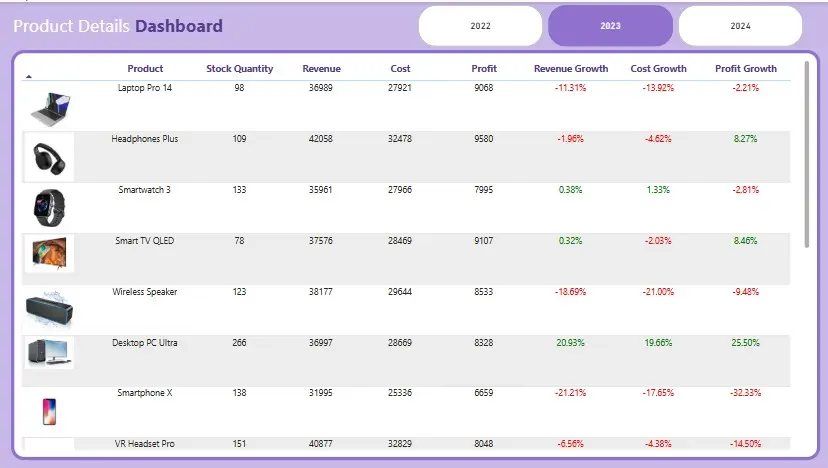Switch to the 2024 year filter
Image resolution: width=828 pixels, height=468 pixels.
[740, 26]
